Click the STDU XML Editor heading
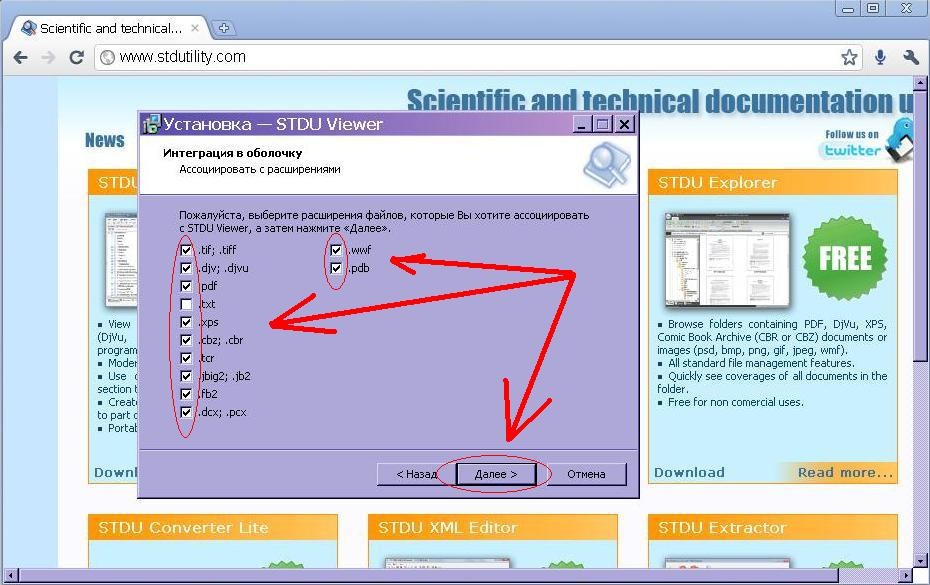930x585 pixels. (x=448, y=527)
